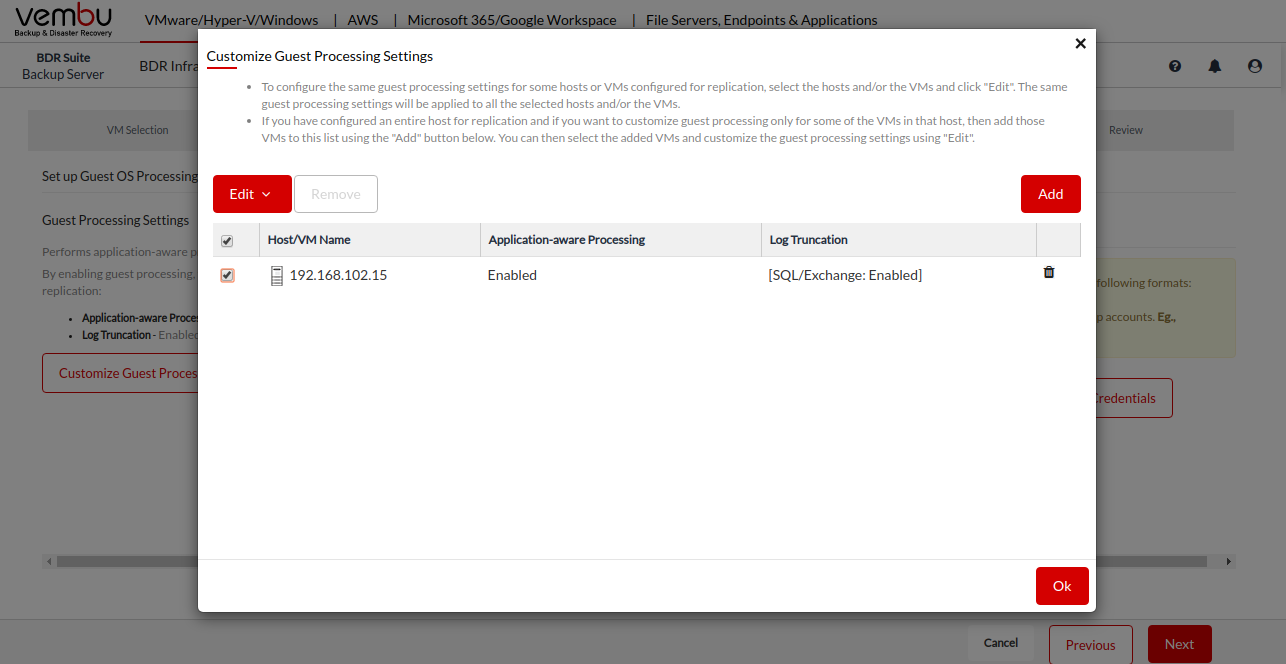Viewport: 1286px width, 664px height.
Task: Open the help question mark icon
Action: 1175,66
